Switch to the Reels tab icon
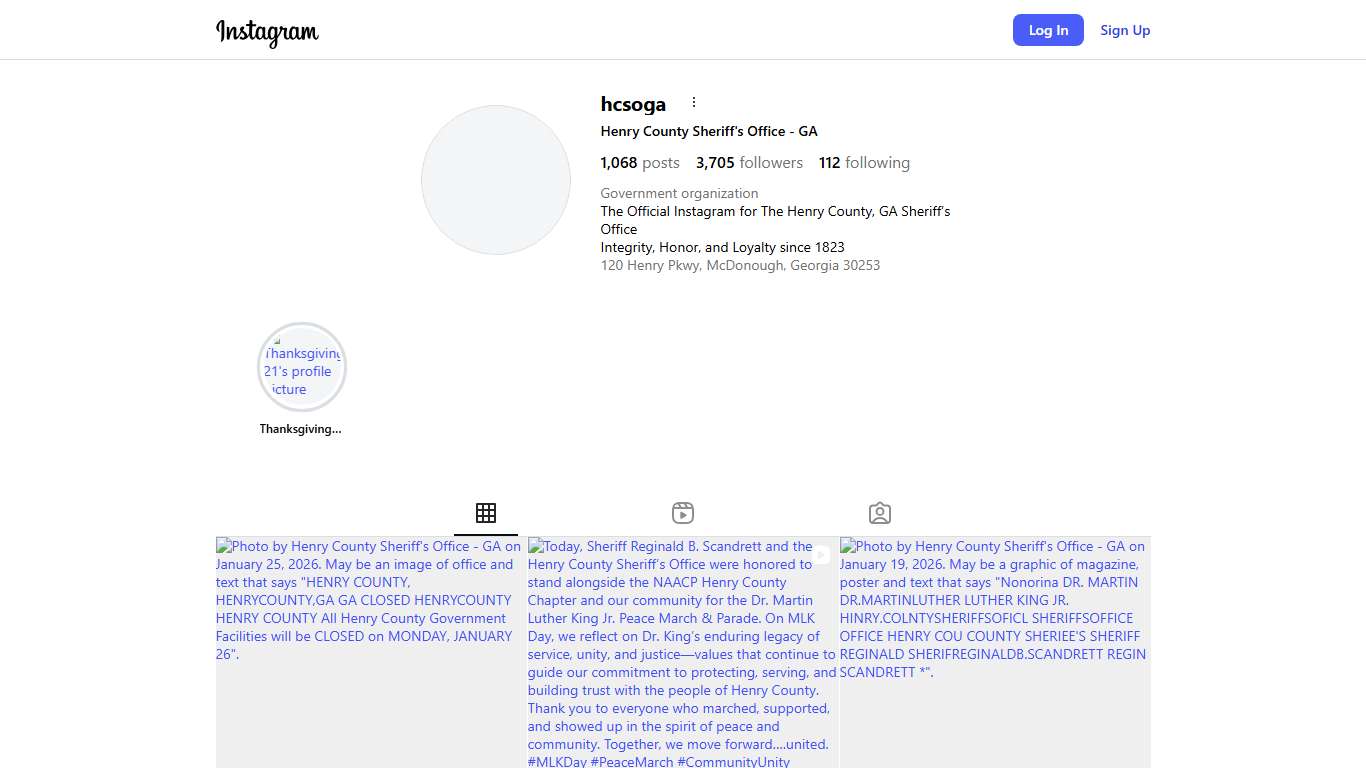The height and width of the screenshot is (768, 1366). coord(683,513)
